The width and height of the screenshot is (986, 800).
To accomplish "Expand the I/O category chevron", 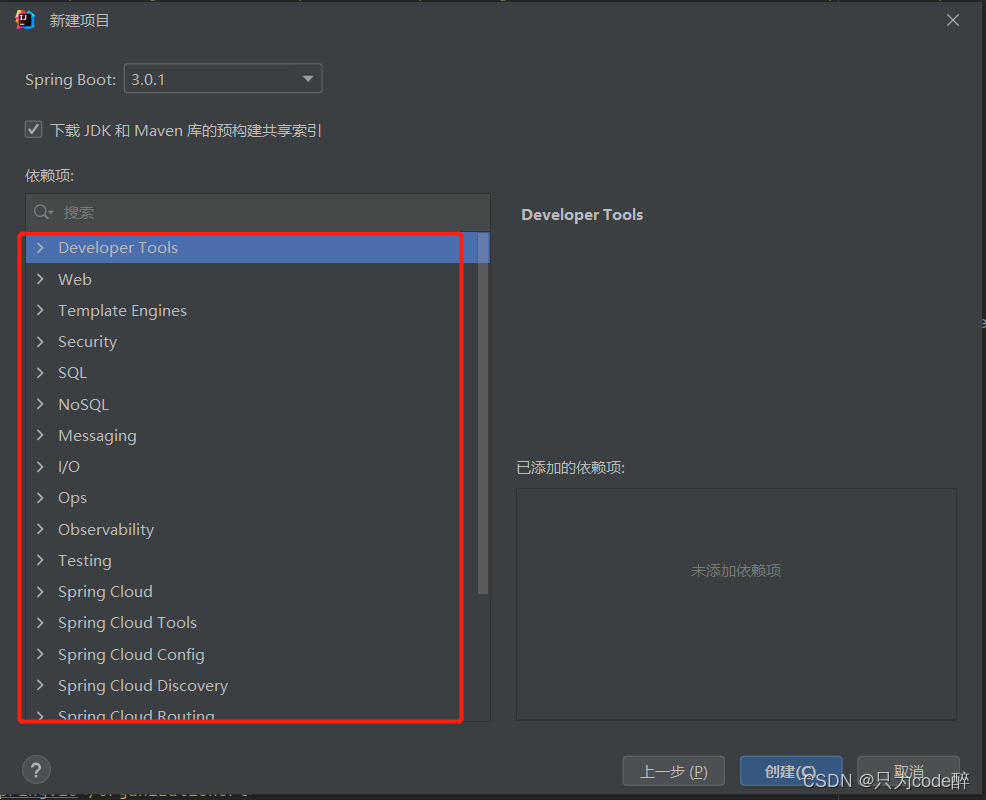I will [40, 467].
